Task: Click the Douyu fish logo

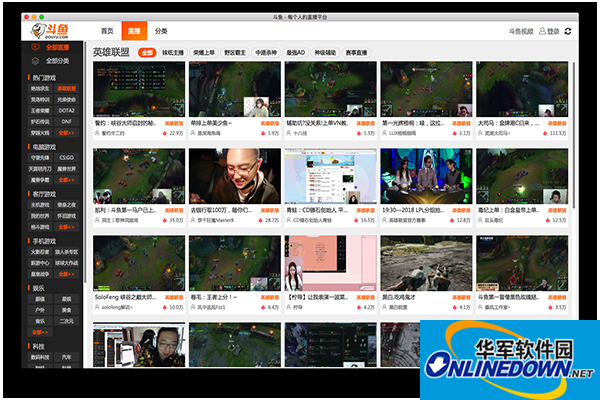Action: click(50, 31)
